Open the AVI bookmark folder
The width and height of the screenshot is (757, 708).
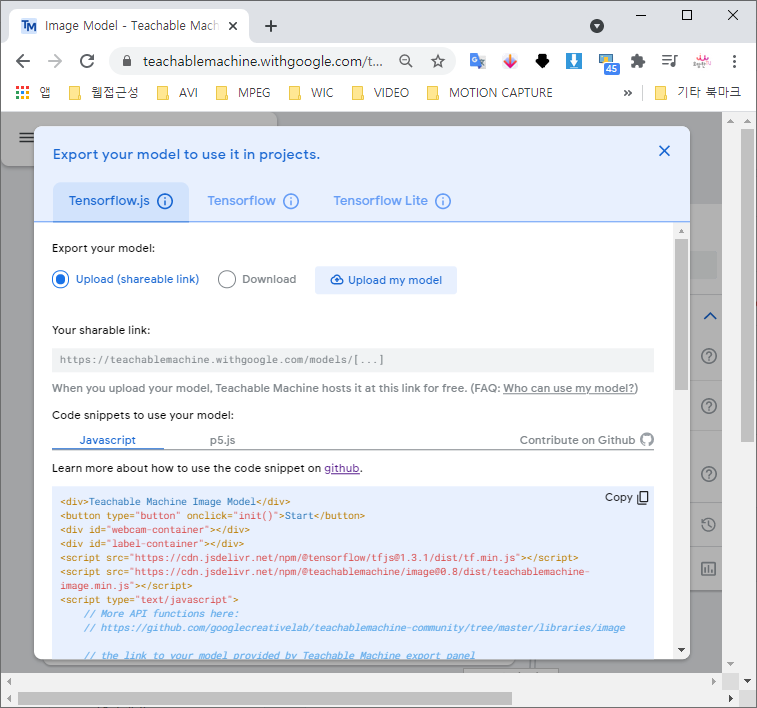[x=178, y=93]
